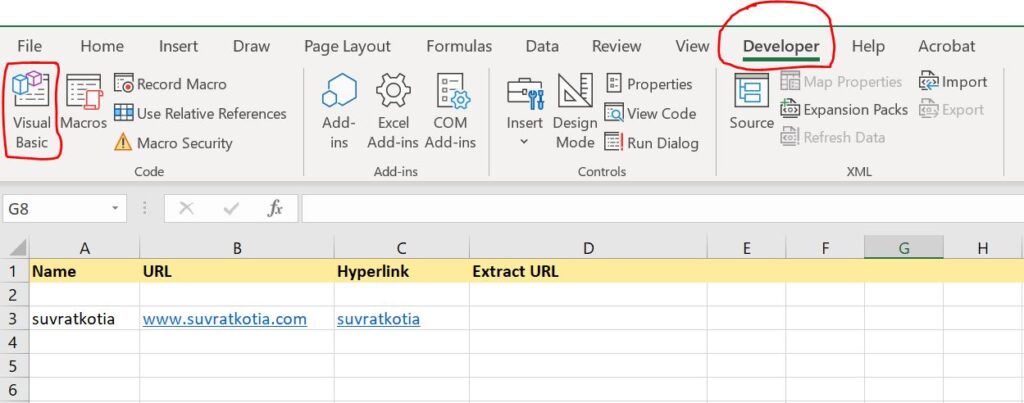Open the Visual Basic editor
Viewport: 1024px width, 403px height.
[31, 110]
